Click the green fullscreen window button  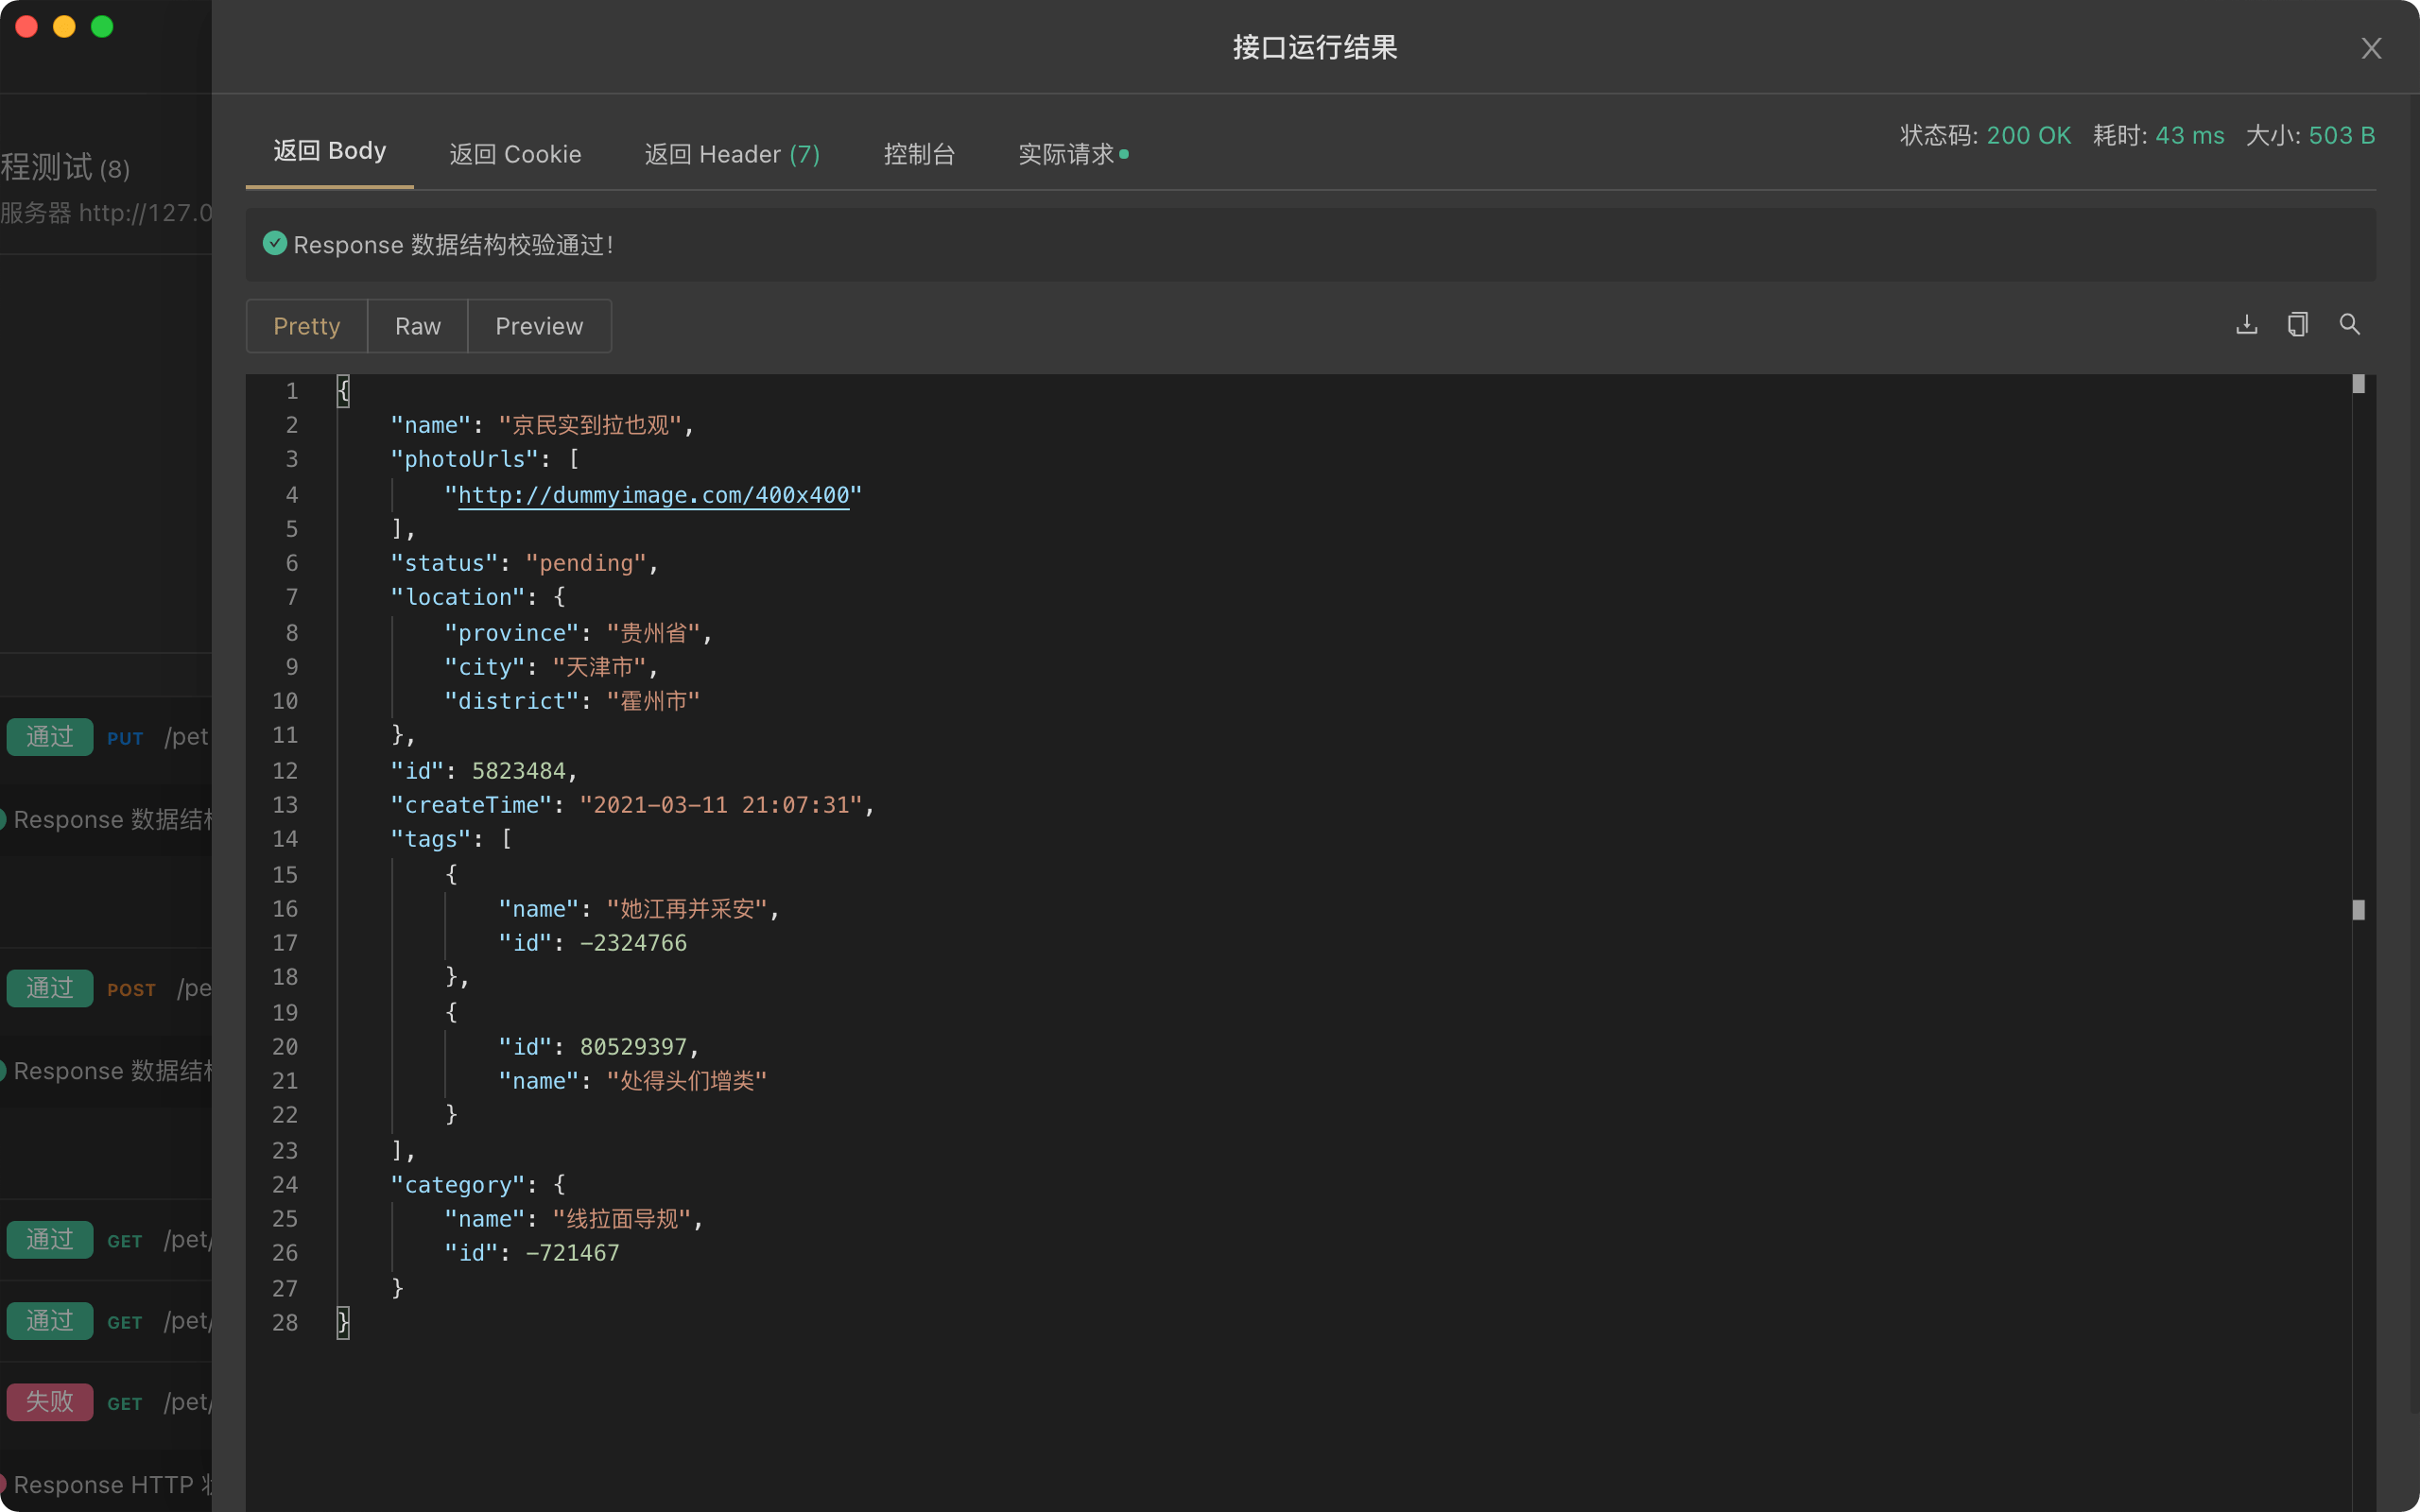click(102, 27)
